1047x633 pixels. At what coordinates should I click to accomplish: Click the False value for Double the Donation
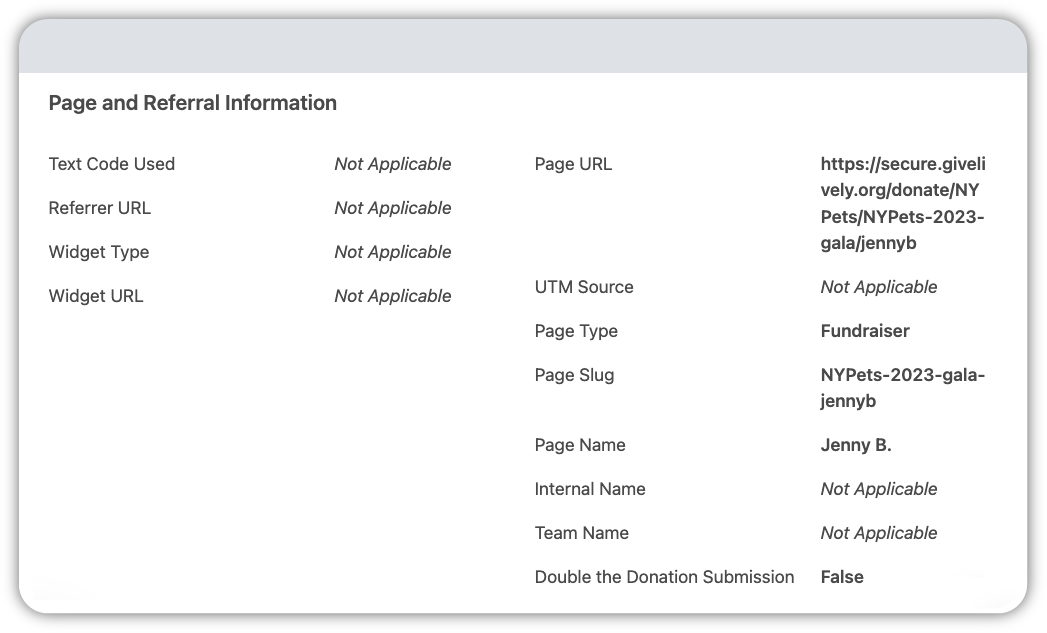click(x=842, y=578)
